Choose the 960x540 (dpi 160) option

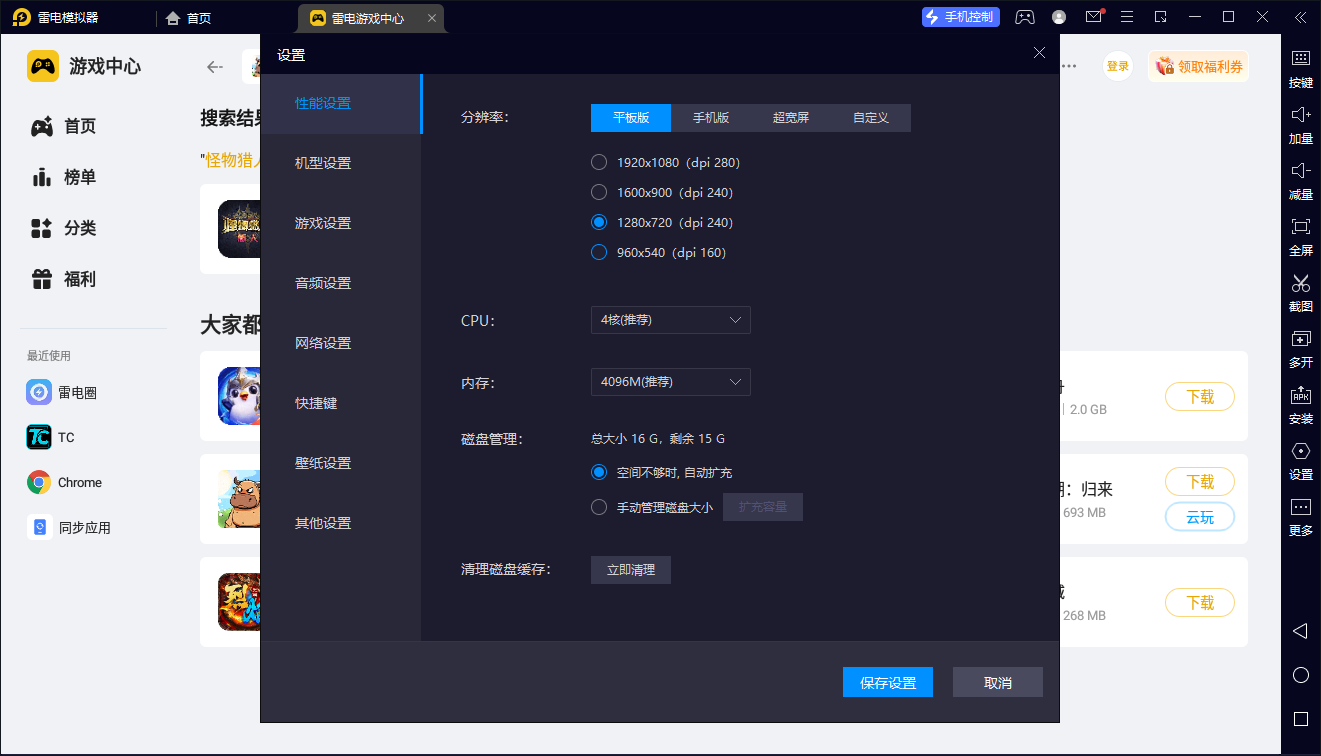pyautogui.click(x=599, y=252)
